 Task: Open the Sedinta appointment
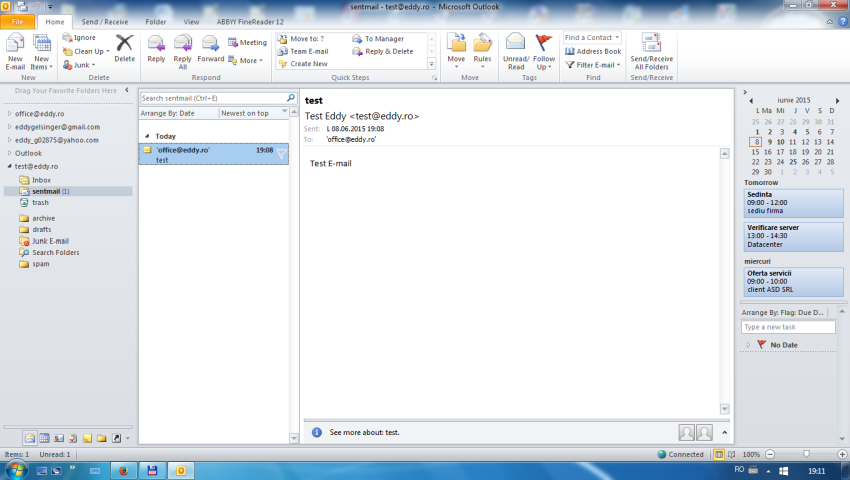click(794, 202)
